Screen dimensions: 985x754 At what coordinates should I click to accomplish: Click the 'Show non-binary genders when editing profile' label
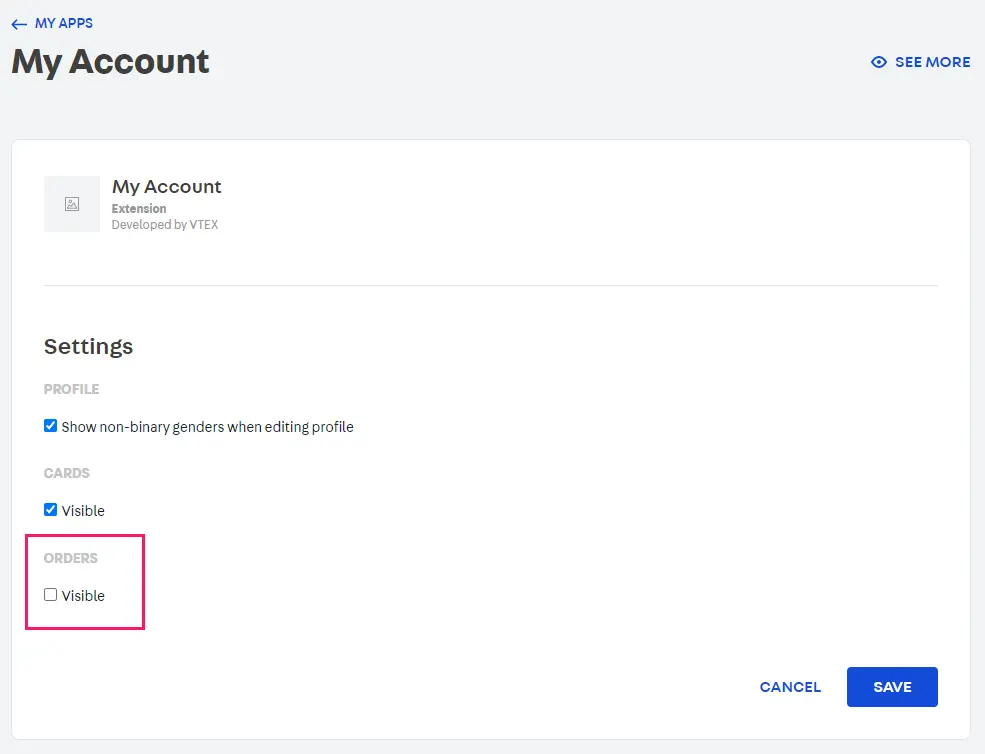[207, 427]
